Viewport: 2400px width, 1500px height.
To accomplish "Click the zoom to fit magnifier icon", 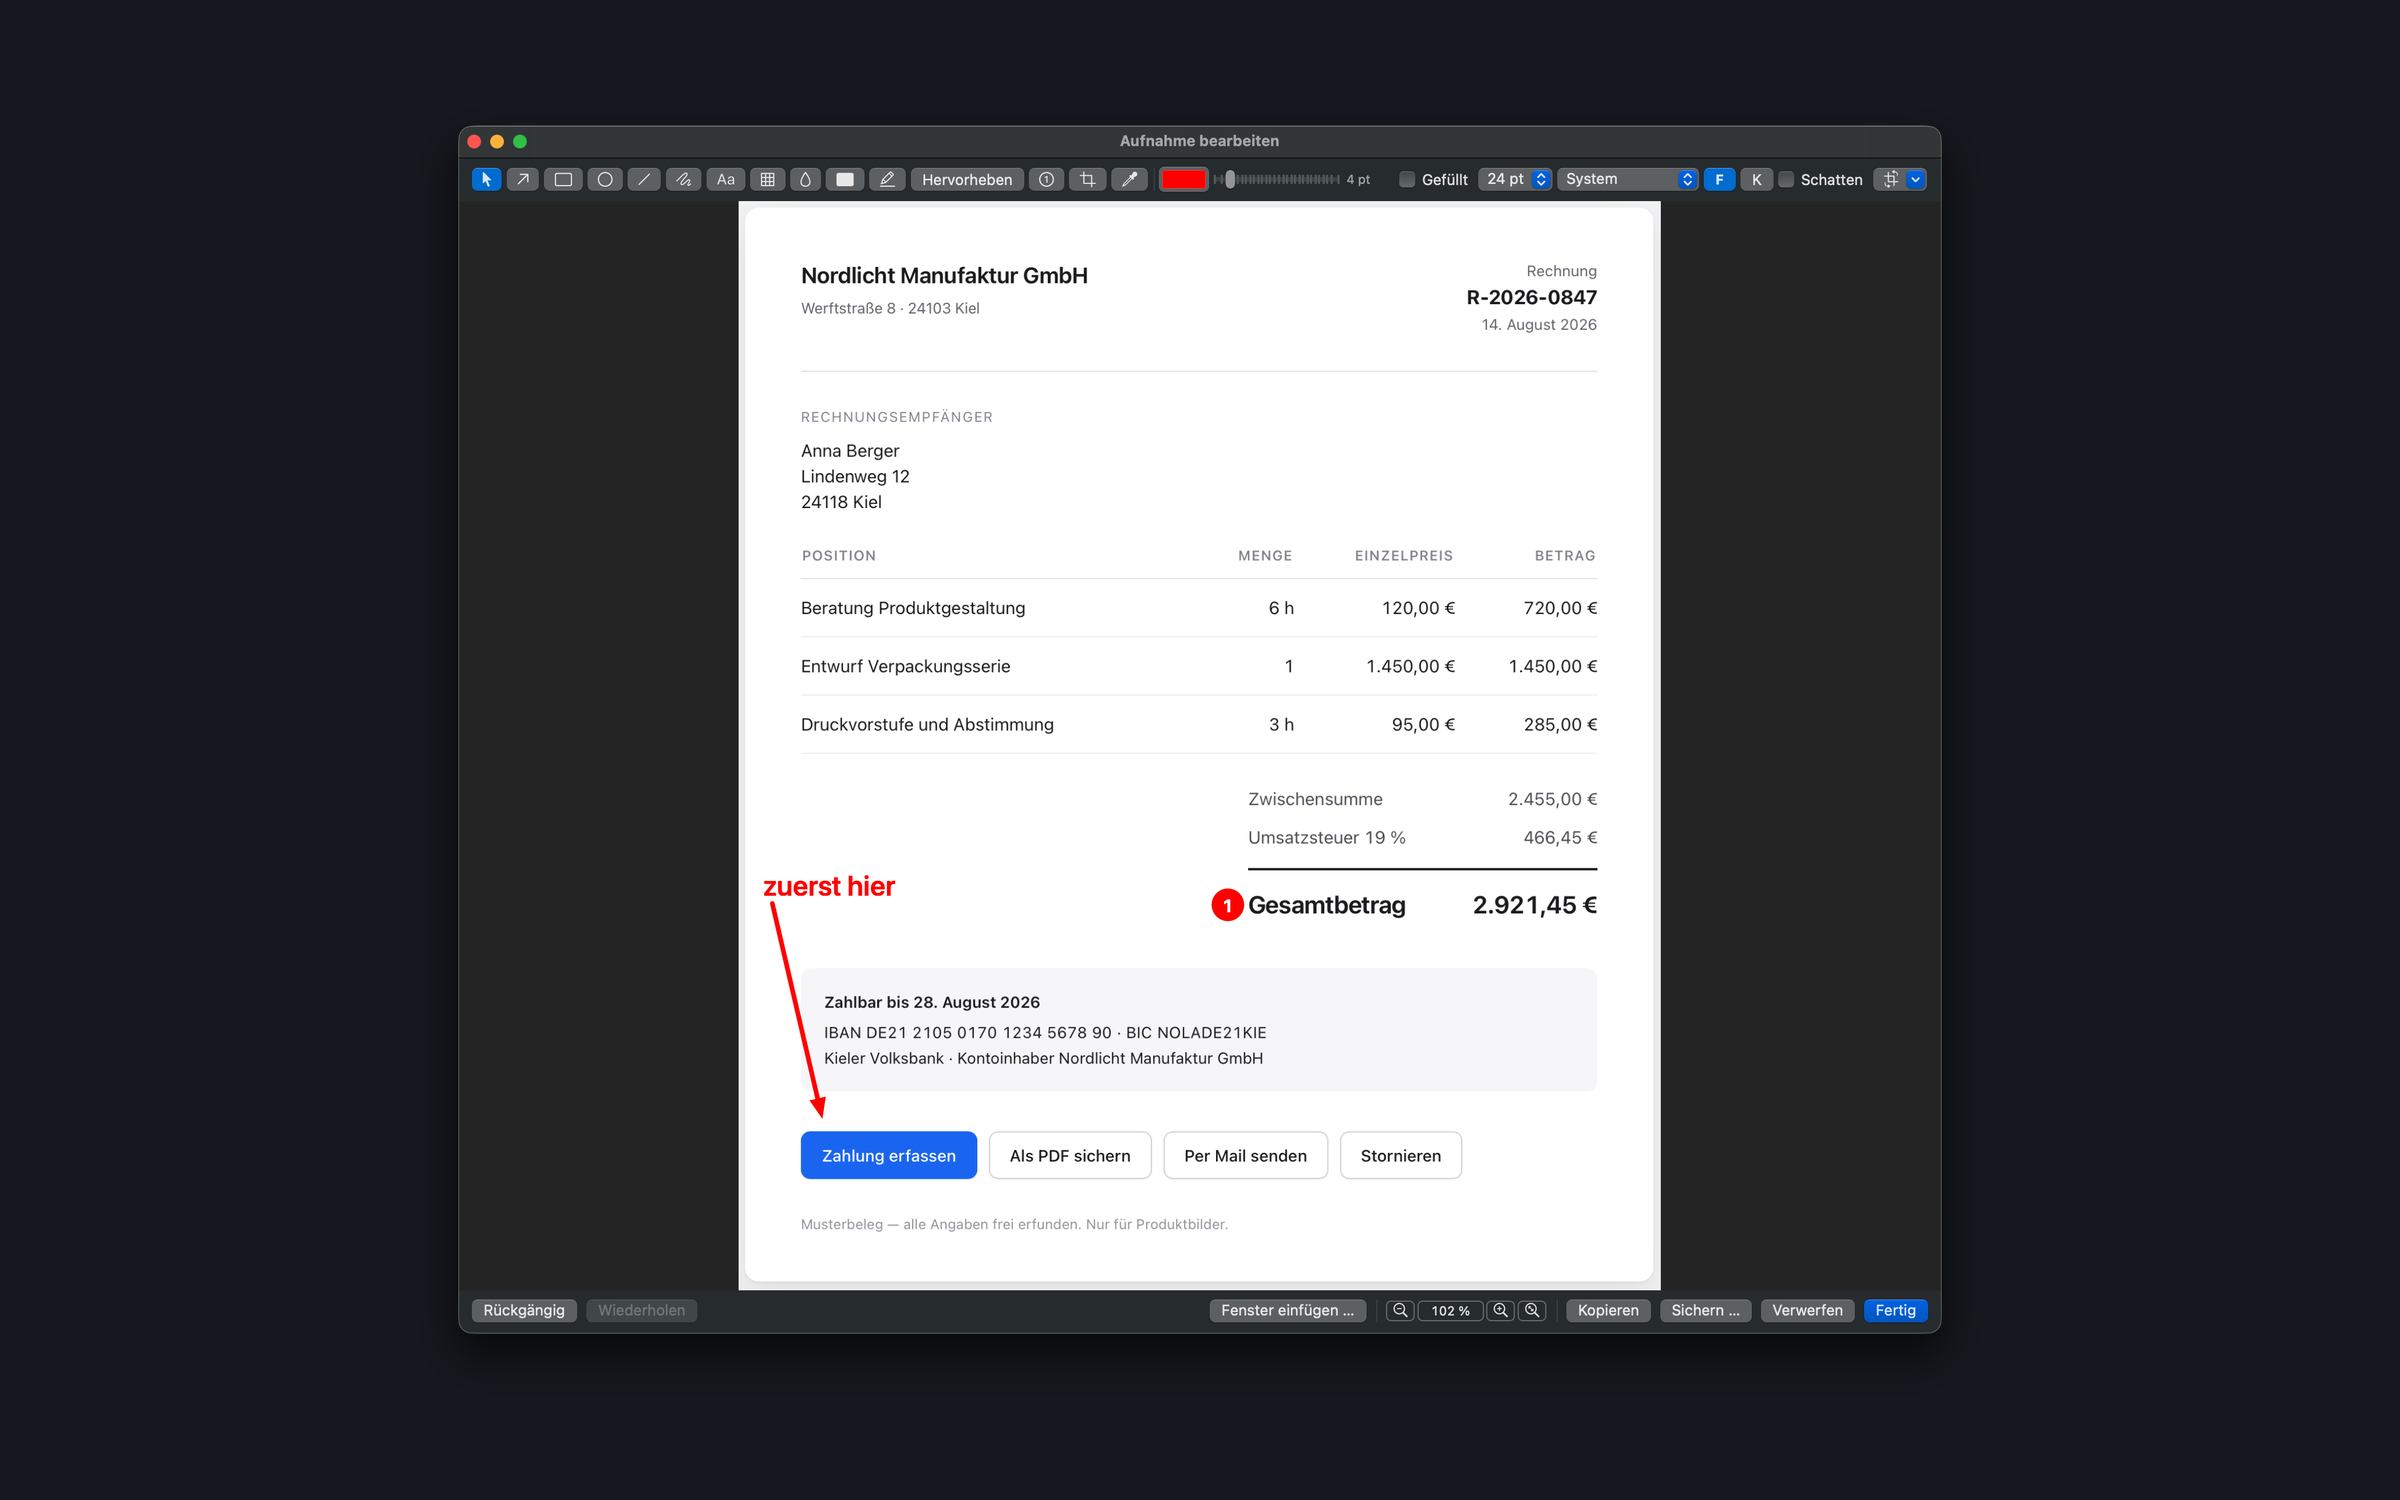I will click(1532, 1310).
